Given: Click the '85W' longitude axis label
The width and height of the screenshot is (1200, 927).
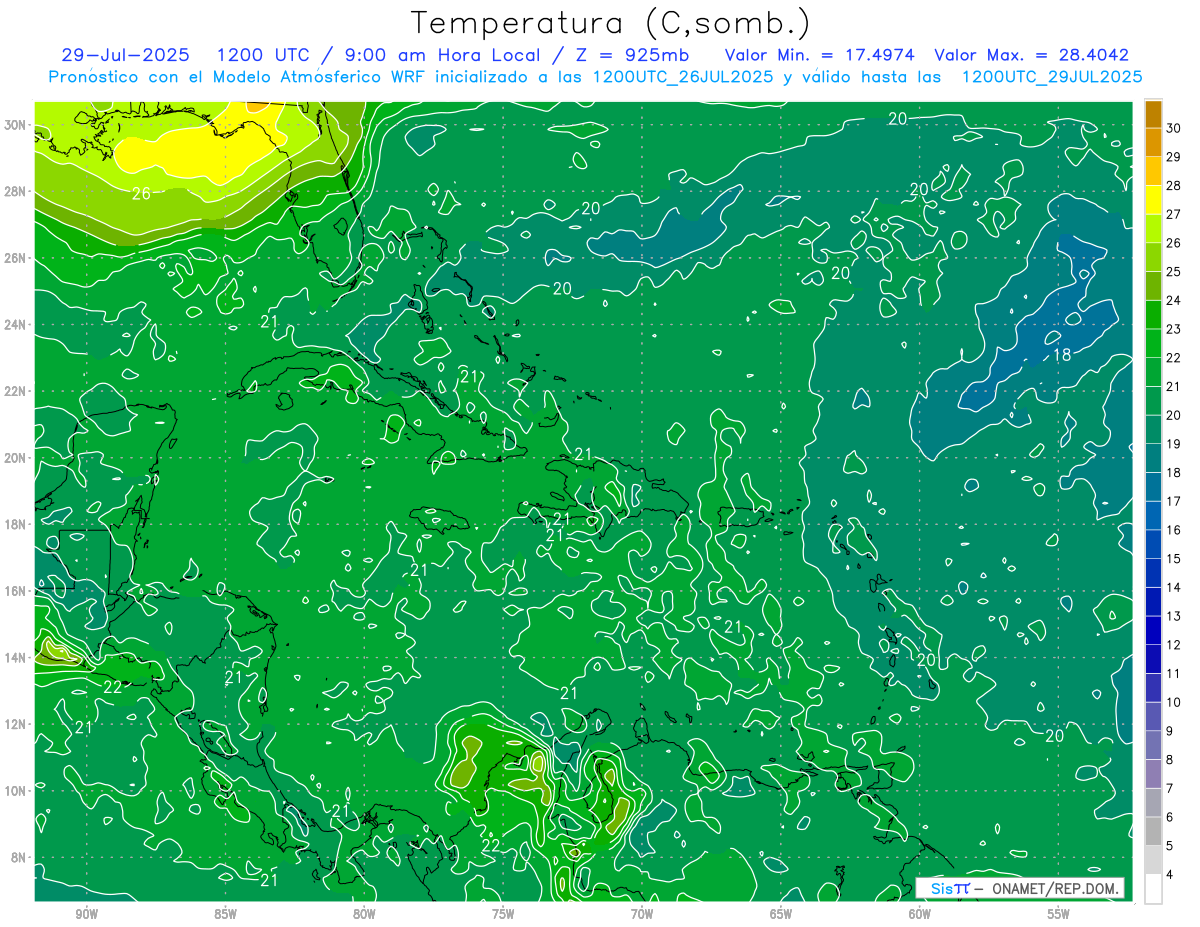Looking at the screenshot, I should click(x=225, y=914).
